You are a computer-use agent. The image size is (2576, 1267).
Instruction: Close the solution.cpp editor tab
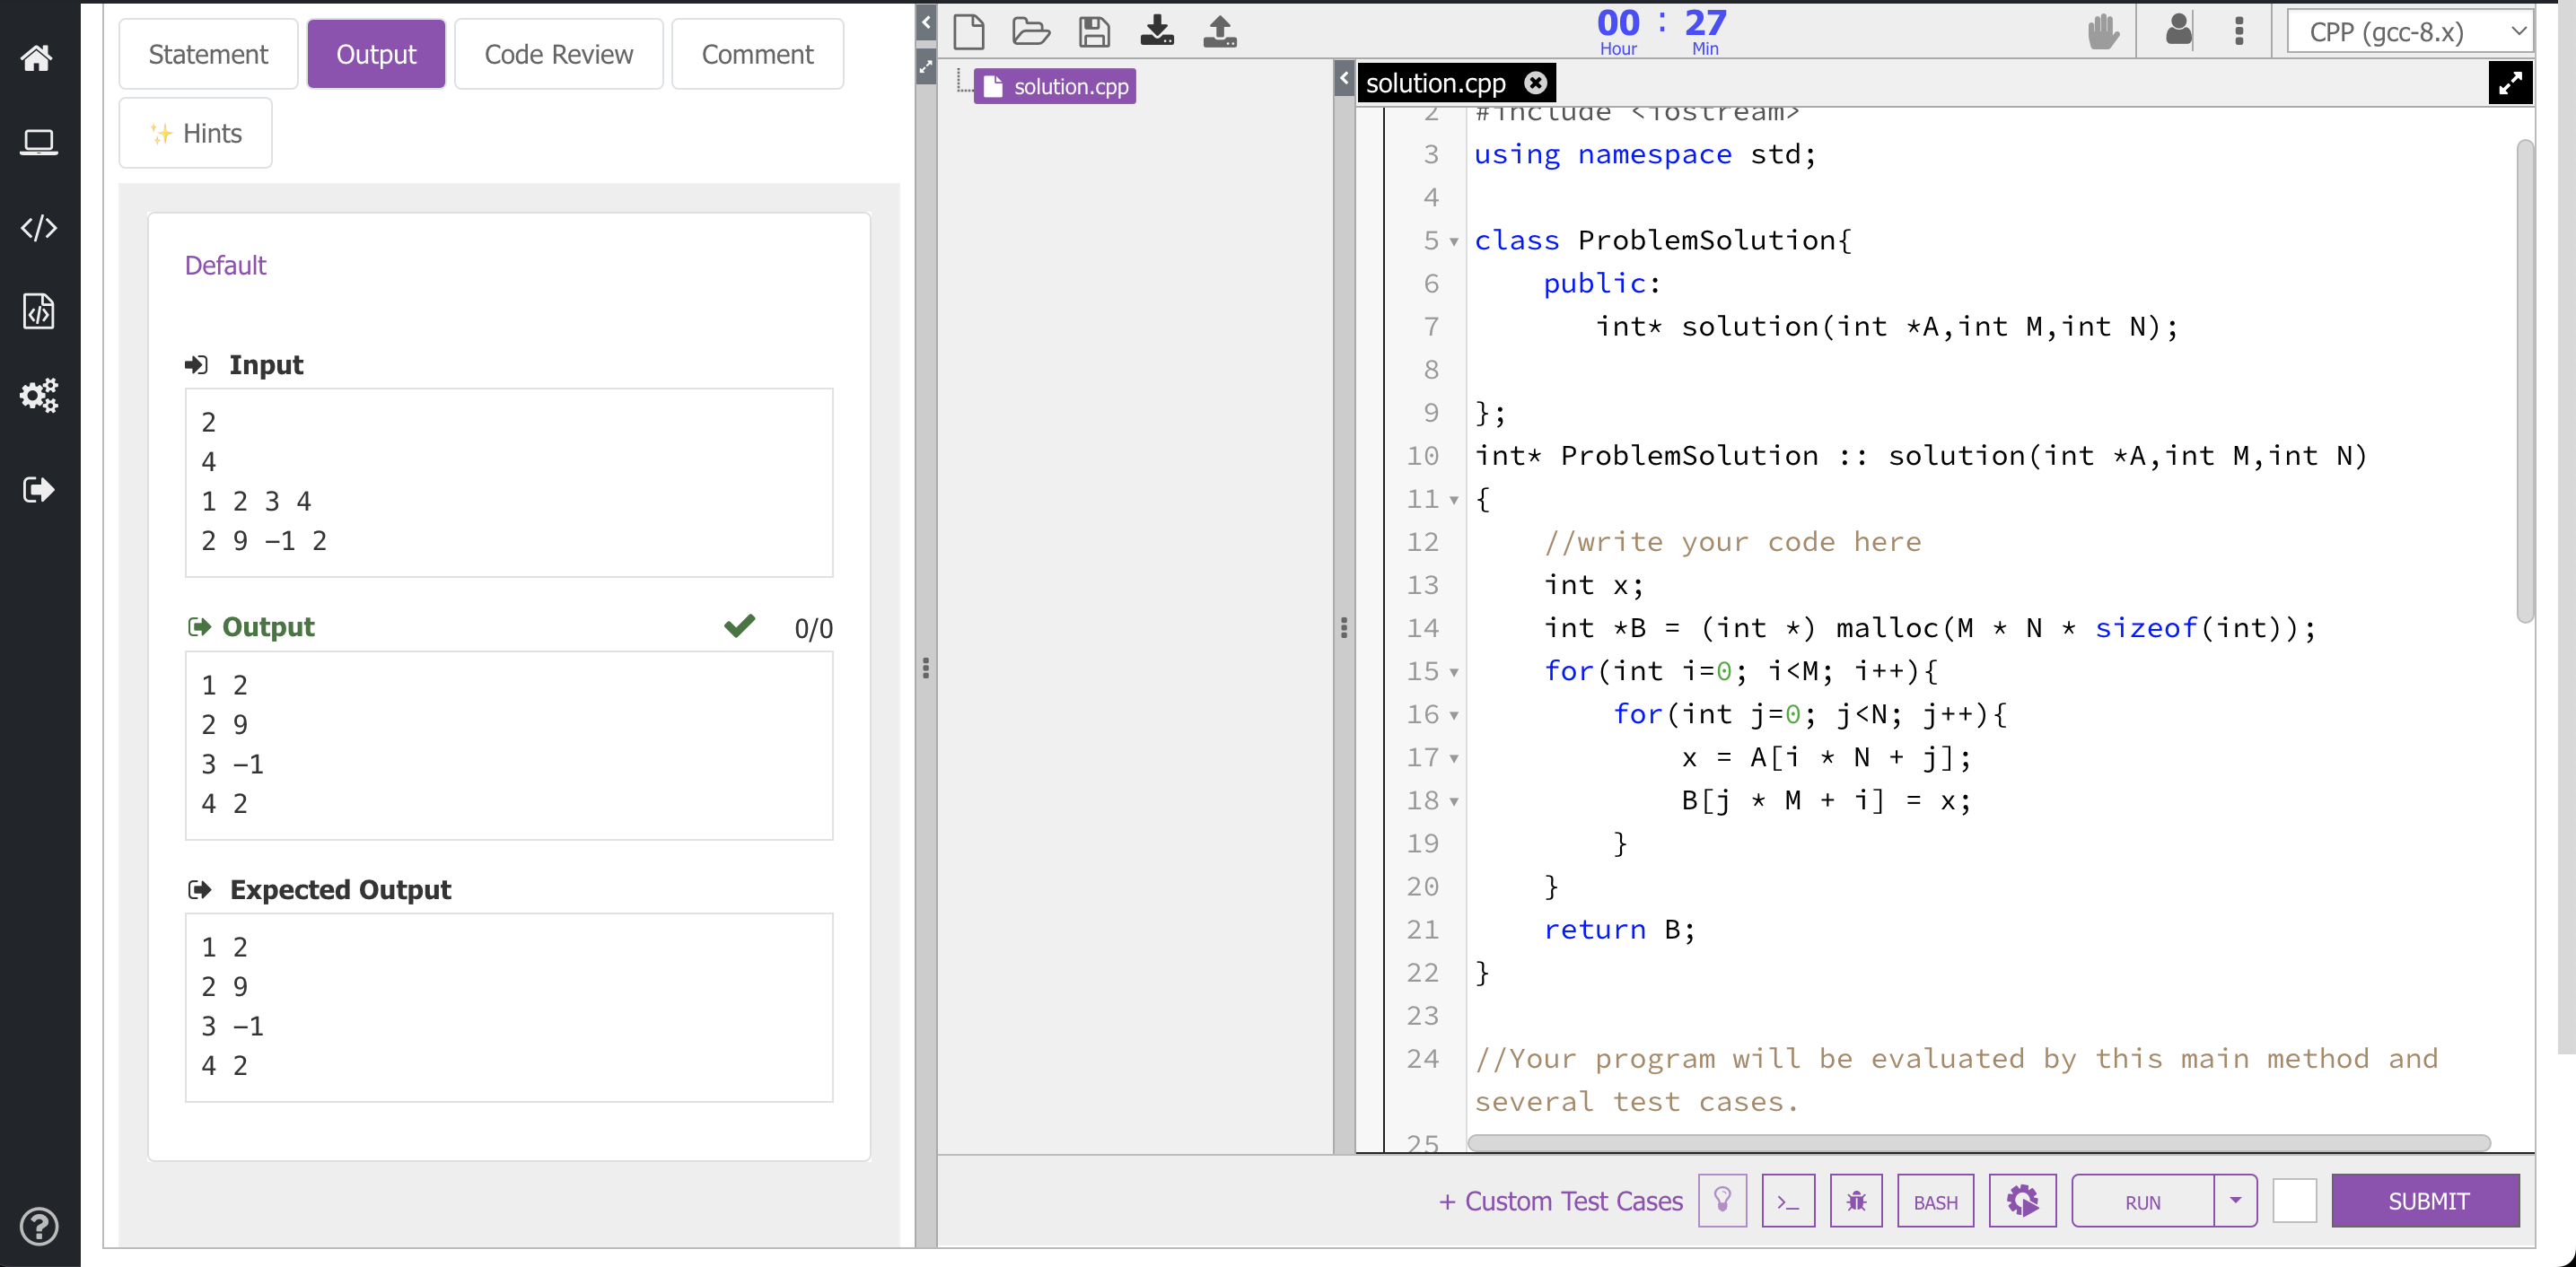pos(1537,82)
